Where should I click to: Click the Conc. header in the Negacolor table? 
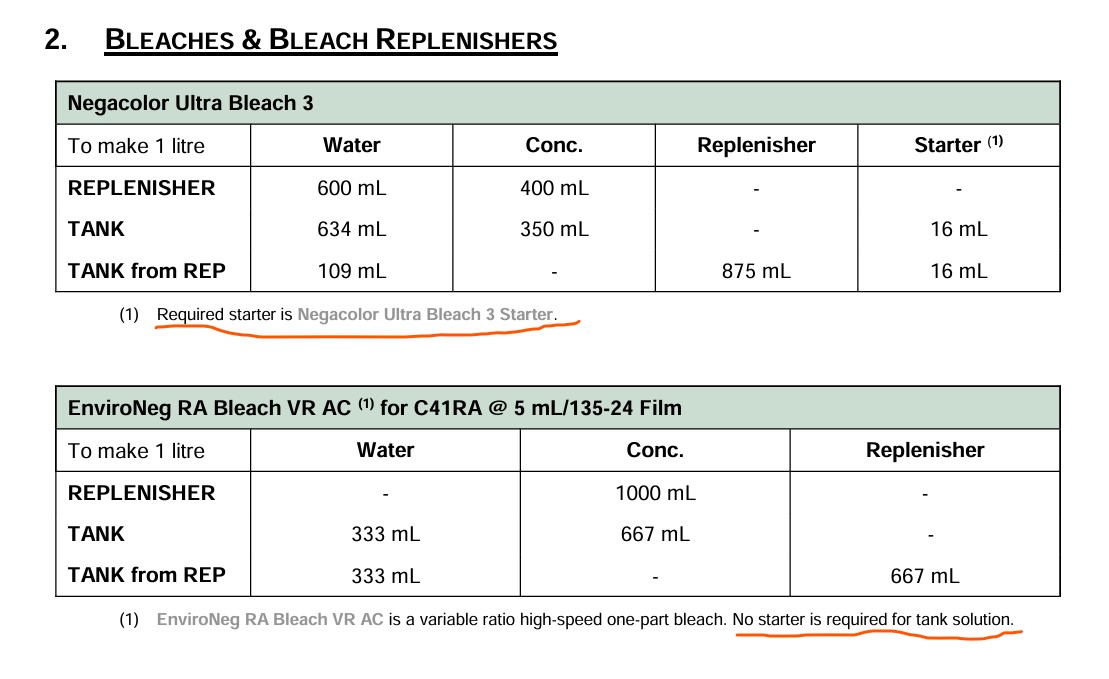pos(554,145)
